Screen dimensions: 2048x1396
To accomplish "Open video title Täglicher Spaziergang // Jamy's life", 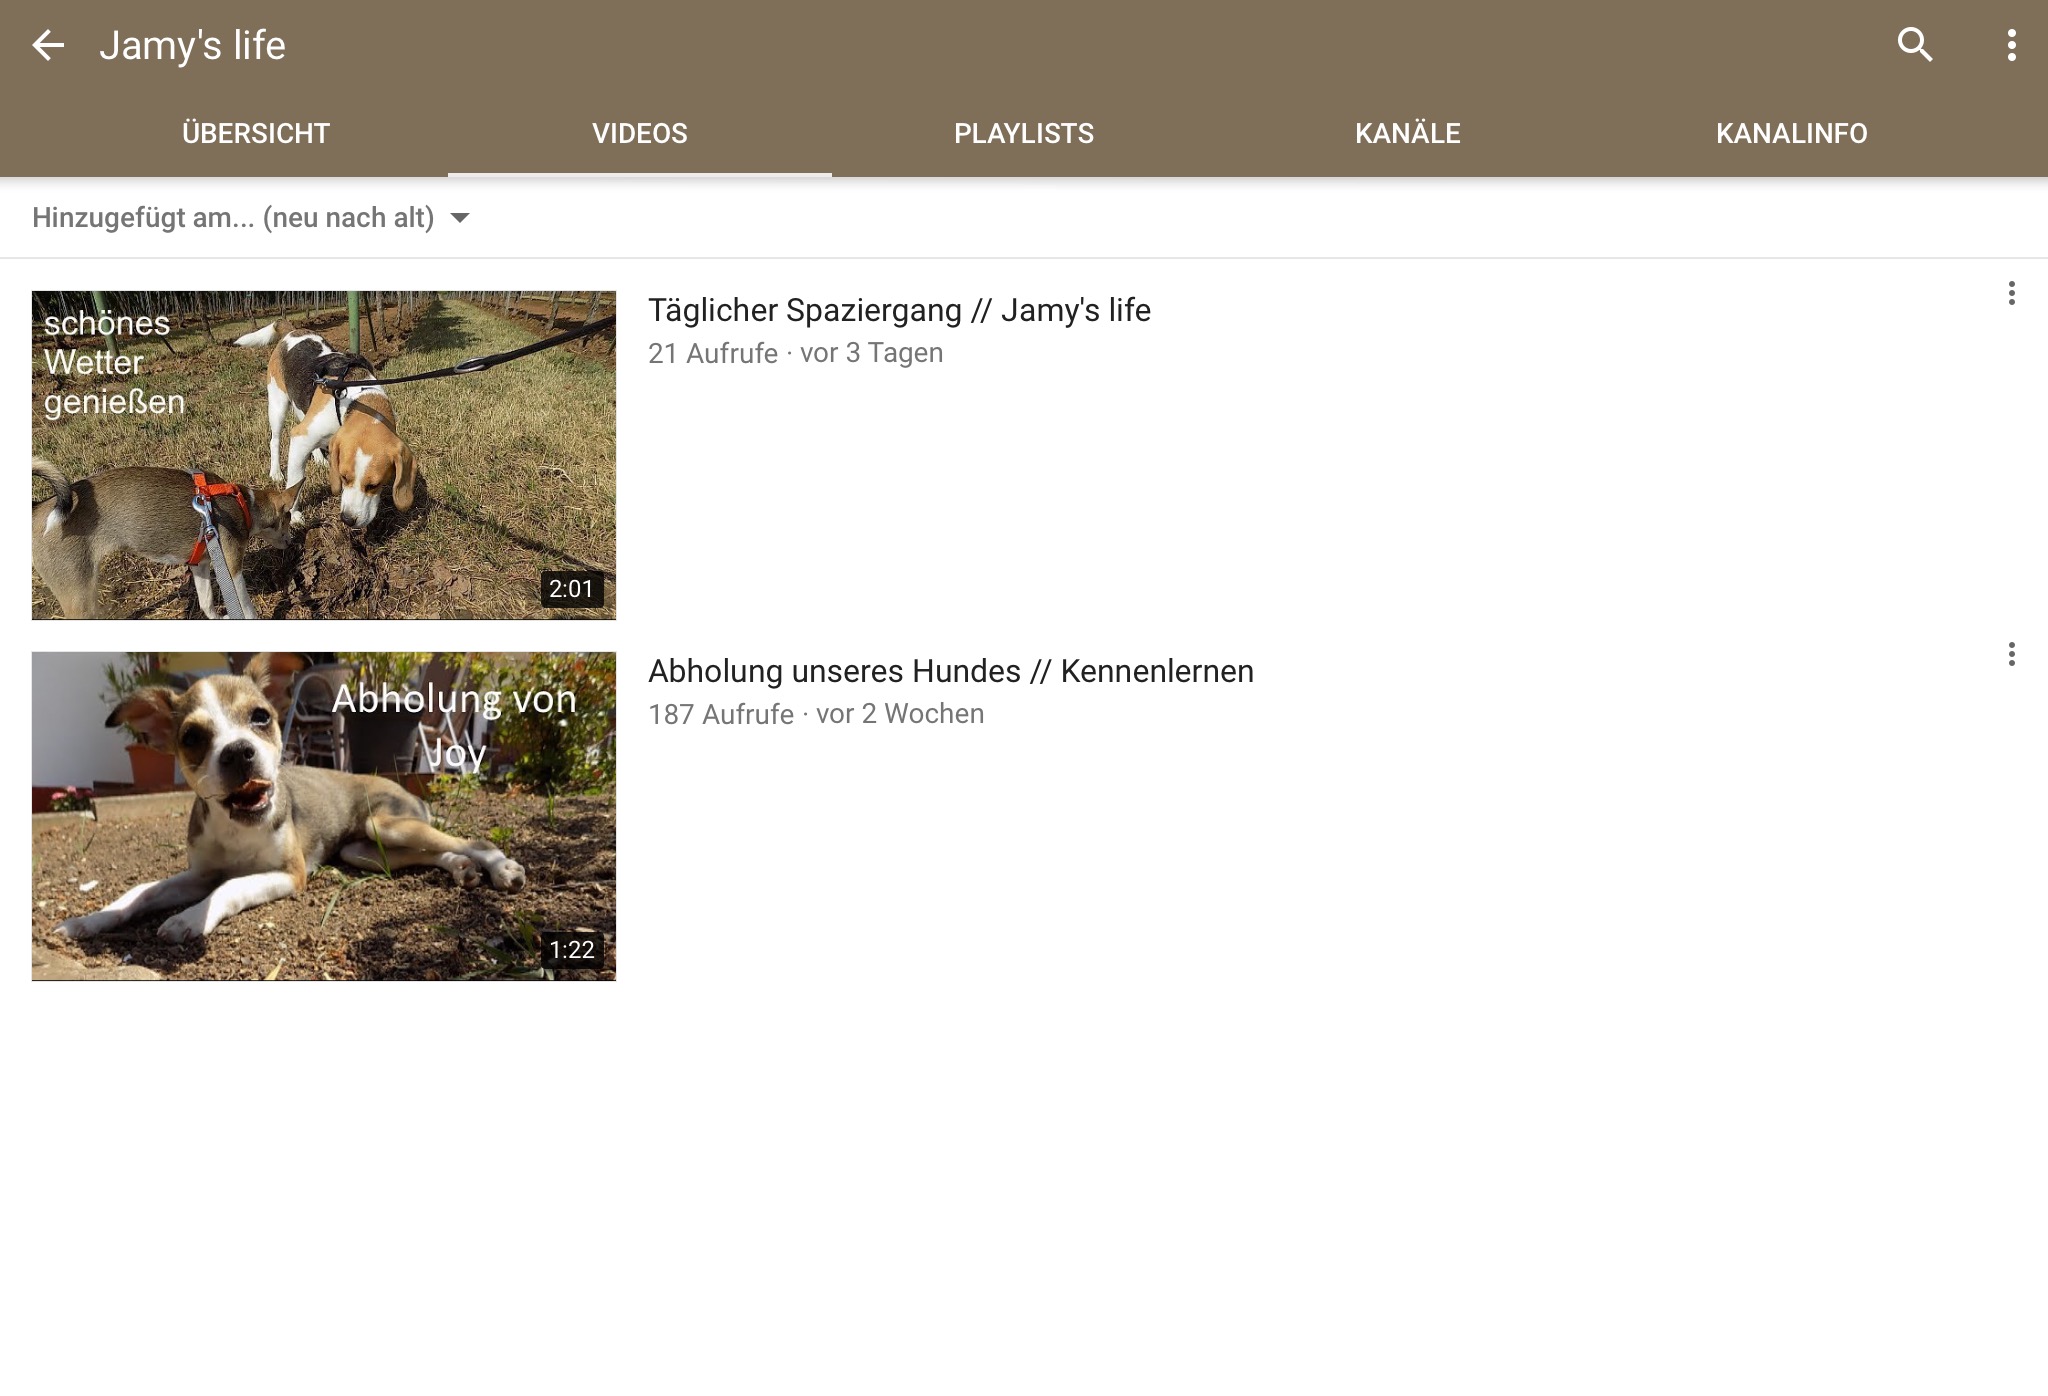I will [899, 310].
